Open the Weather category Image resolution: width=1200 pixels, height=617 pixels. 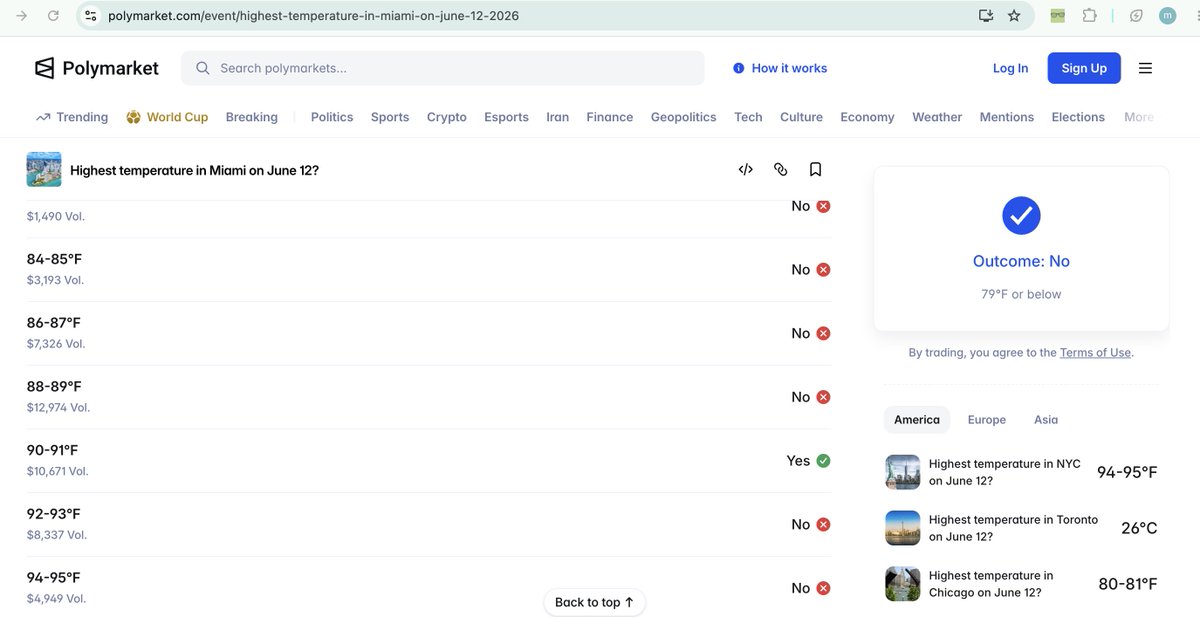[937, 117]
